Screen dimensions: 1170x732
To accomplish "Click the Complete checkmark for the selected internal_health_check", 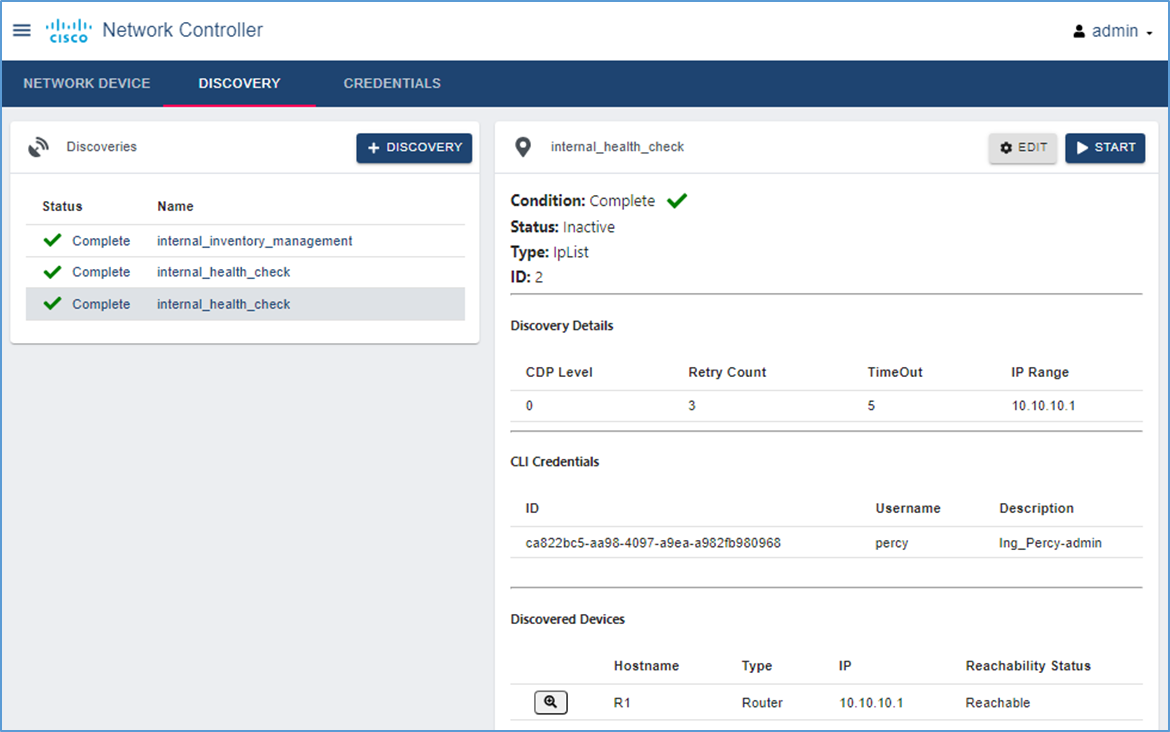I will (51, 303).
